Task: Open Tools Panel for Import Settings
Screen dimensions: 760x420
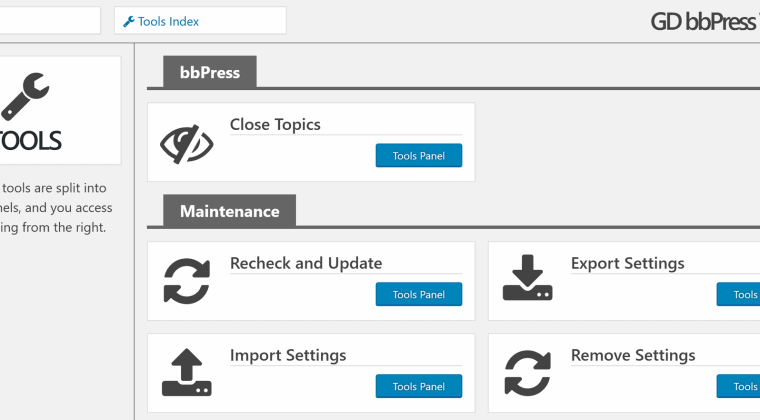Action: [419, 386]
